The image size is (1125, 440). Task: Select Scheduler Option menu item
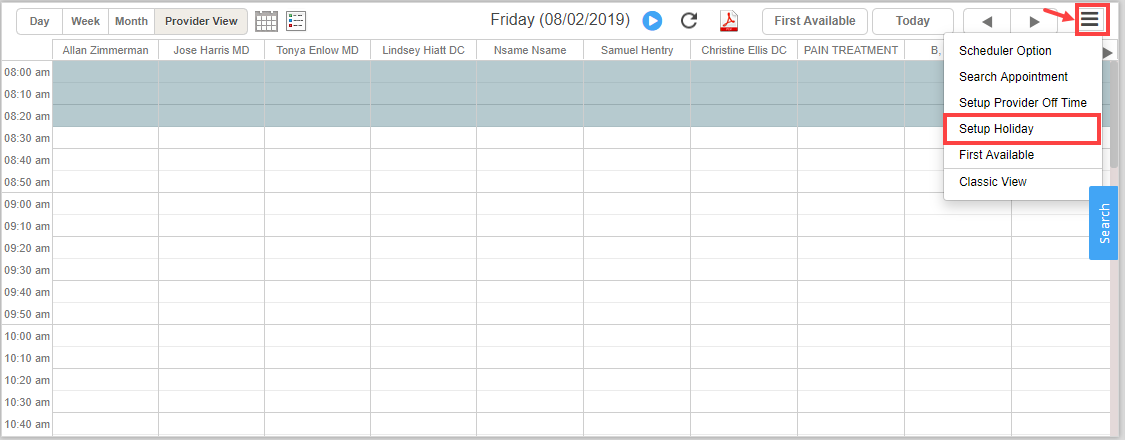1005,51
